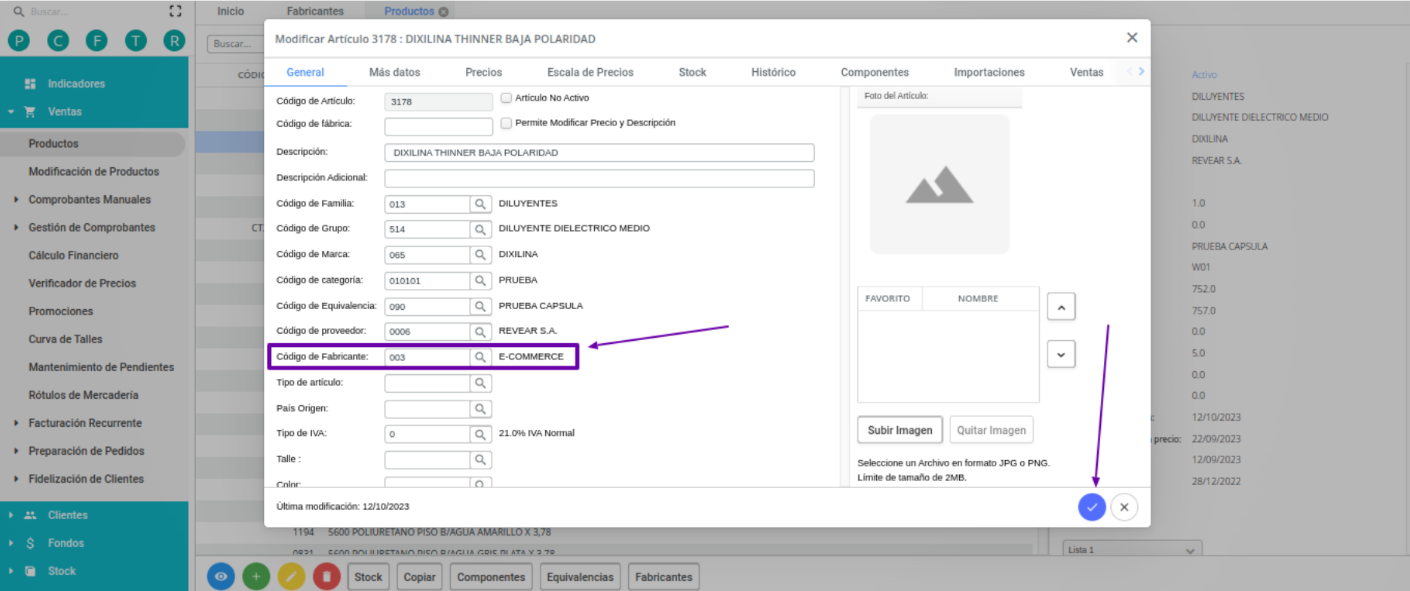Open Código de proveedor lookup
The height and width of the screenshot is (591, 1410).
481,331
